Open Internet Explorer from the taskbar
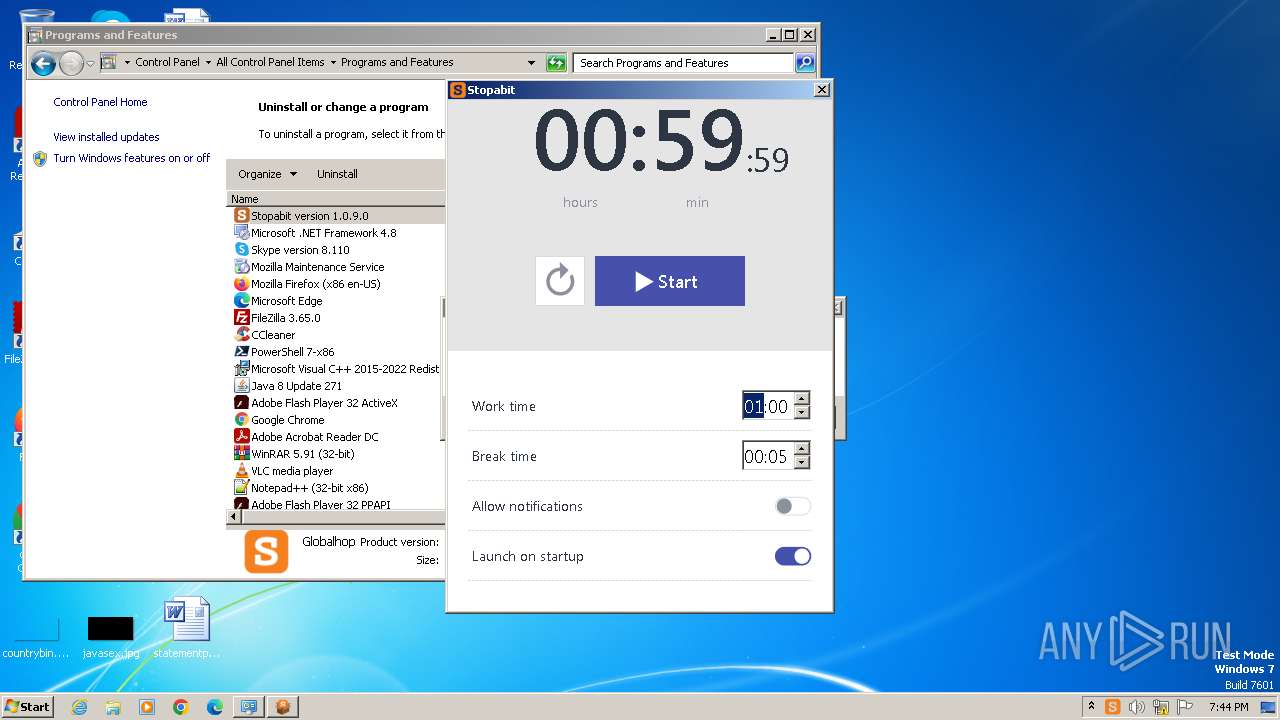 (79, 707)
